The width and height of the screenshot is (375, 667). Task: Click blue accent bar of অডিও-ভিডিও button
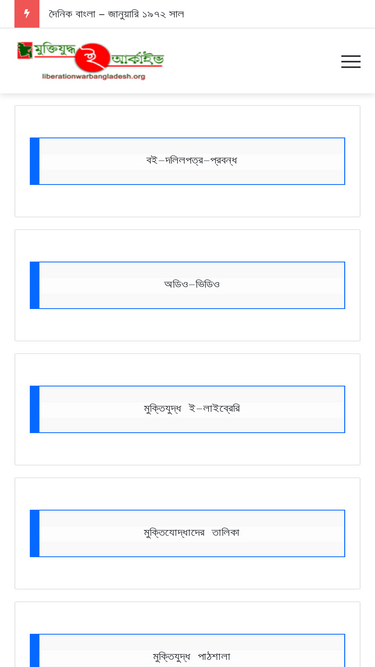coord(34,285)
